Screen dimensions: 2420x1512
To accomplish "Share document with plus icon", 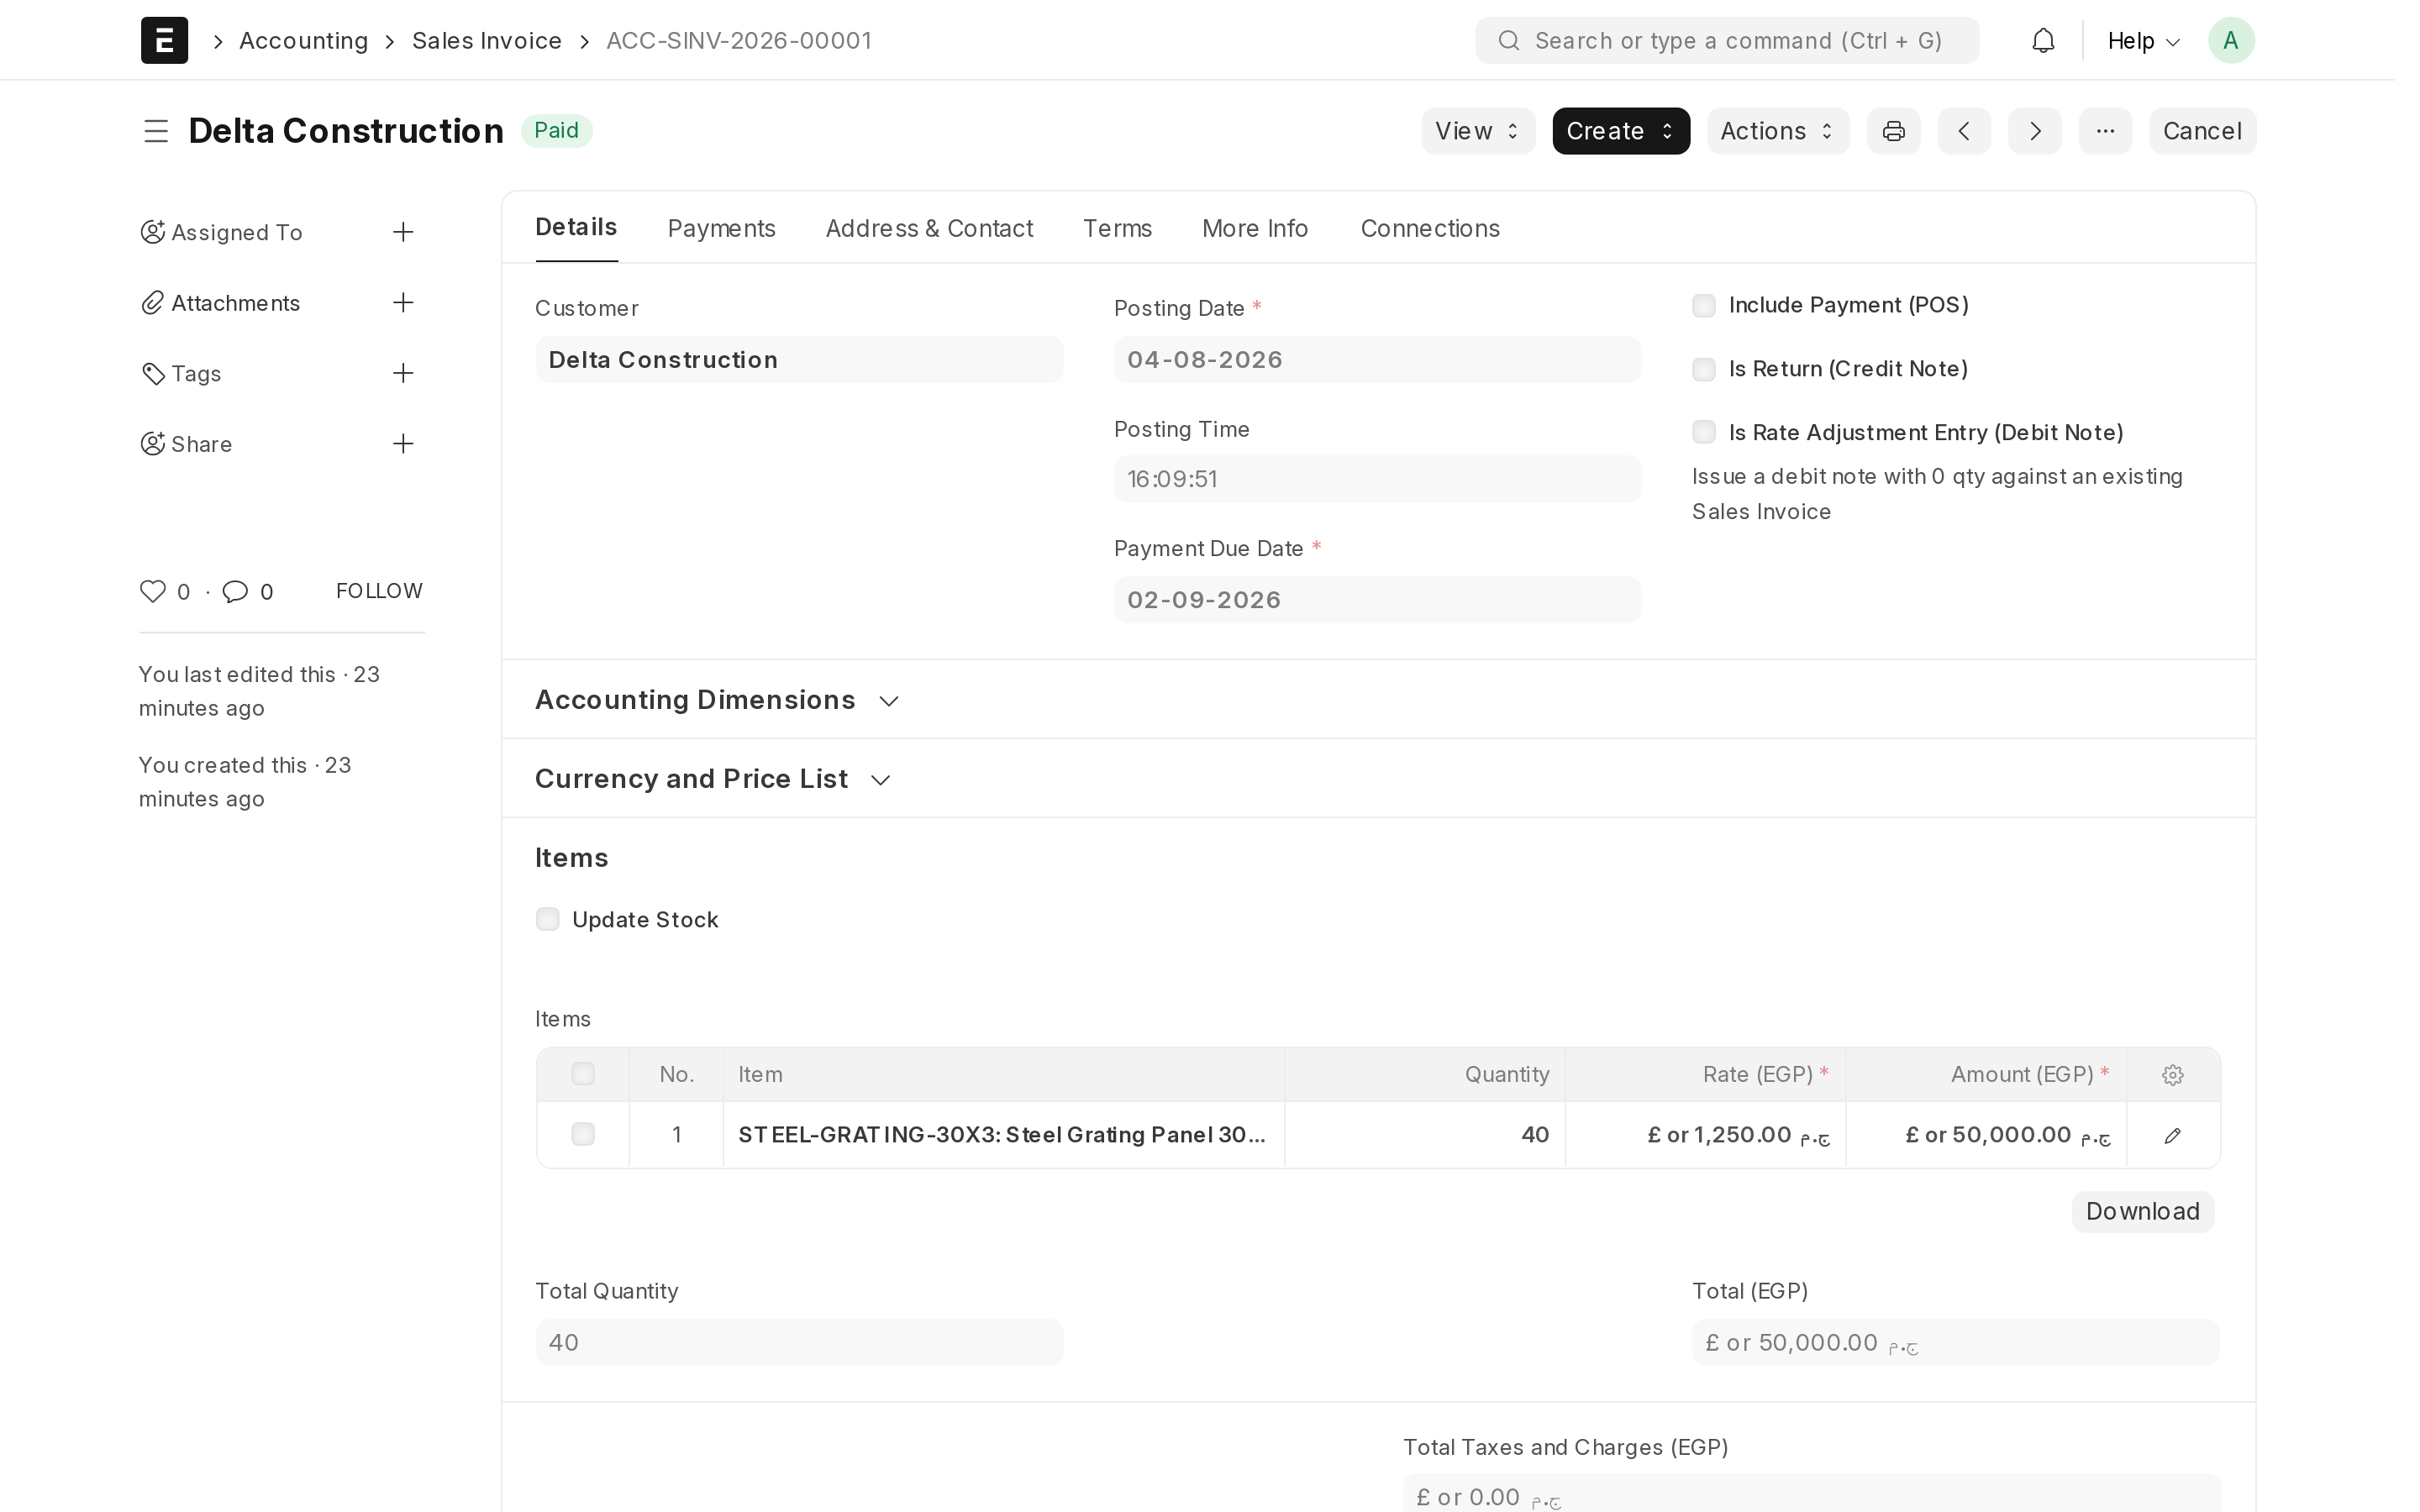I will 403,443.
